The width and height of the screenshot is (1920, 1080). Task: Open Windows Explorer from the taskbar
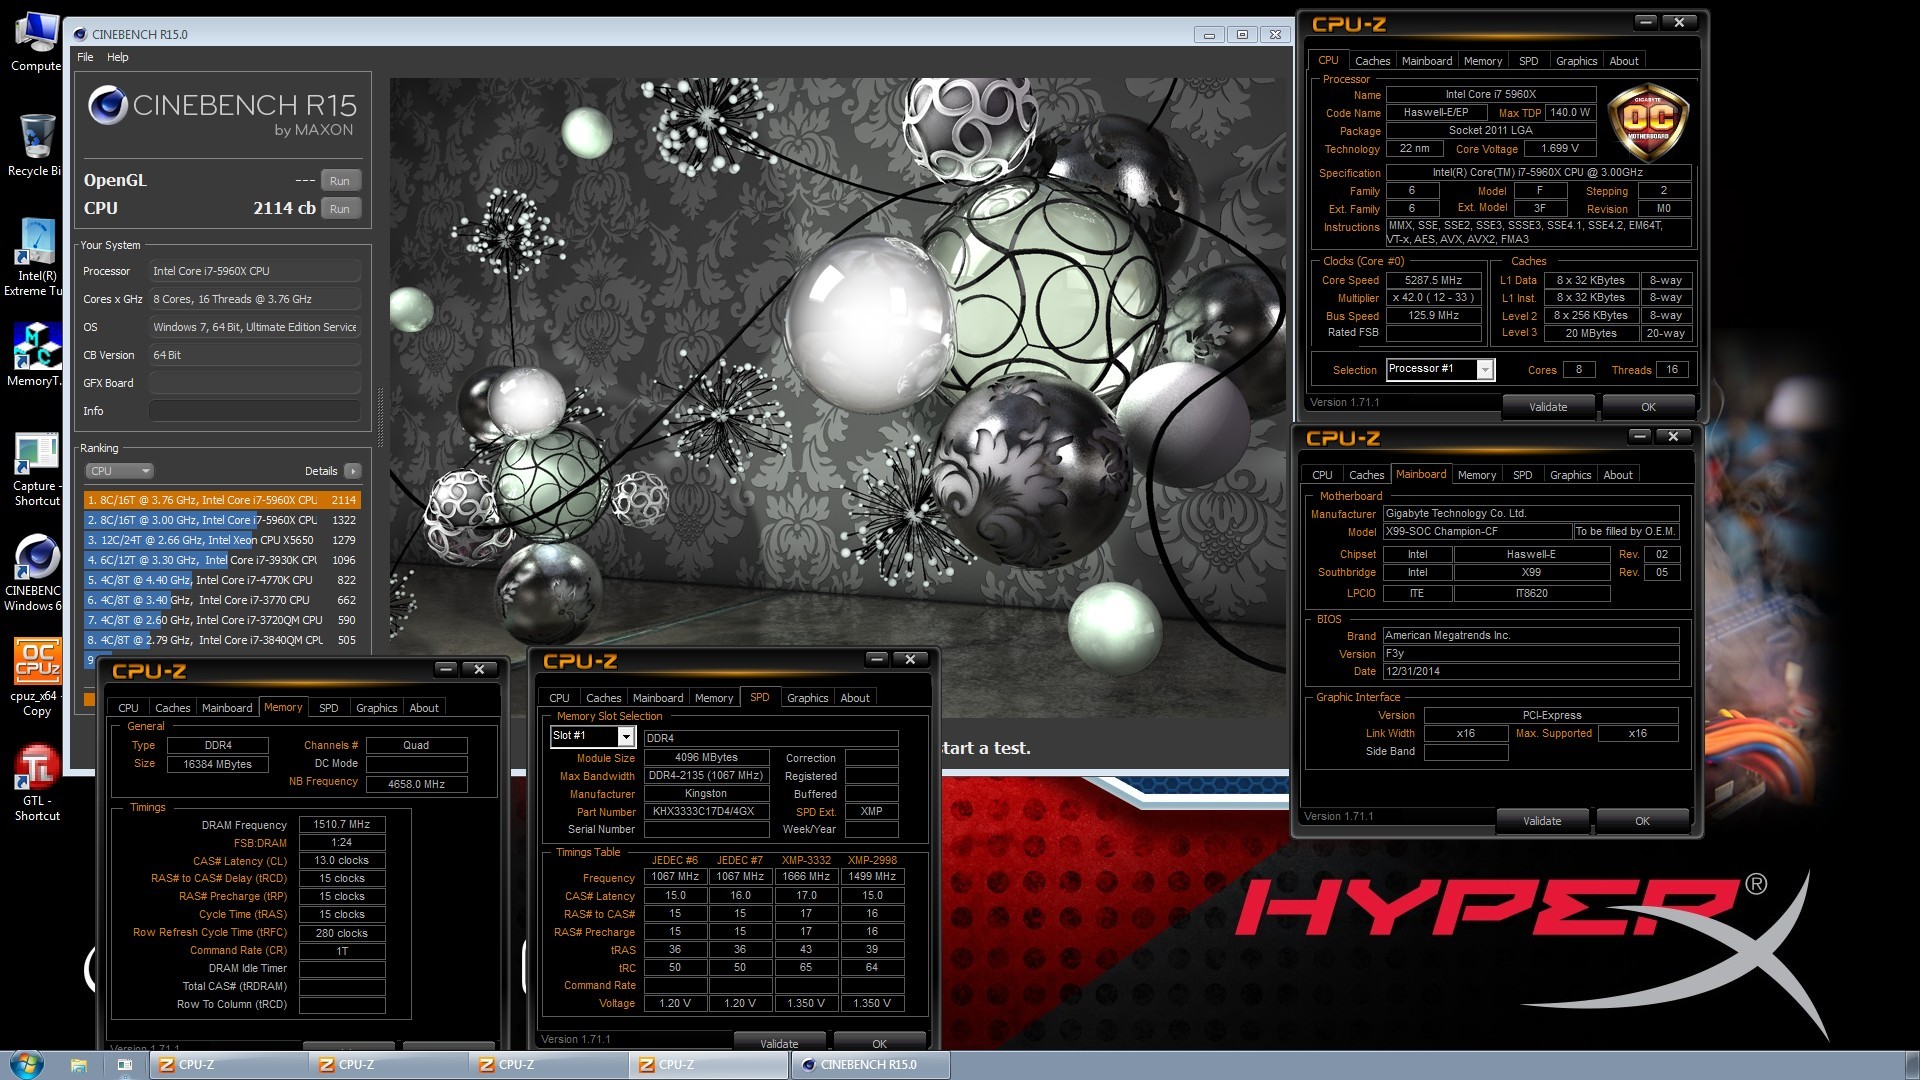coord(78,1065)
